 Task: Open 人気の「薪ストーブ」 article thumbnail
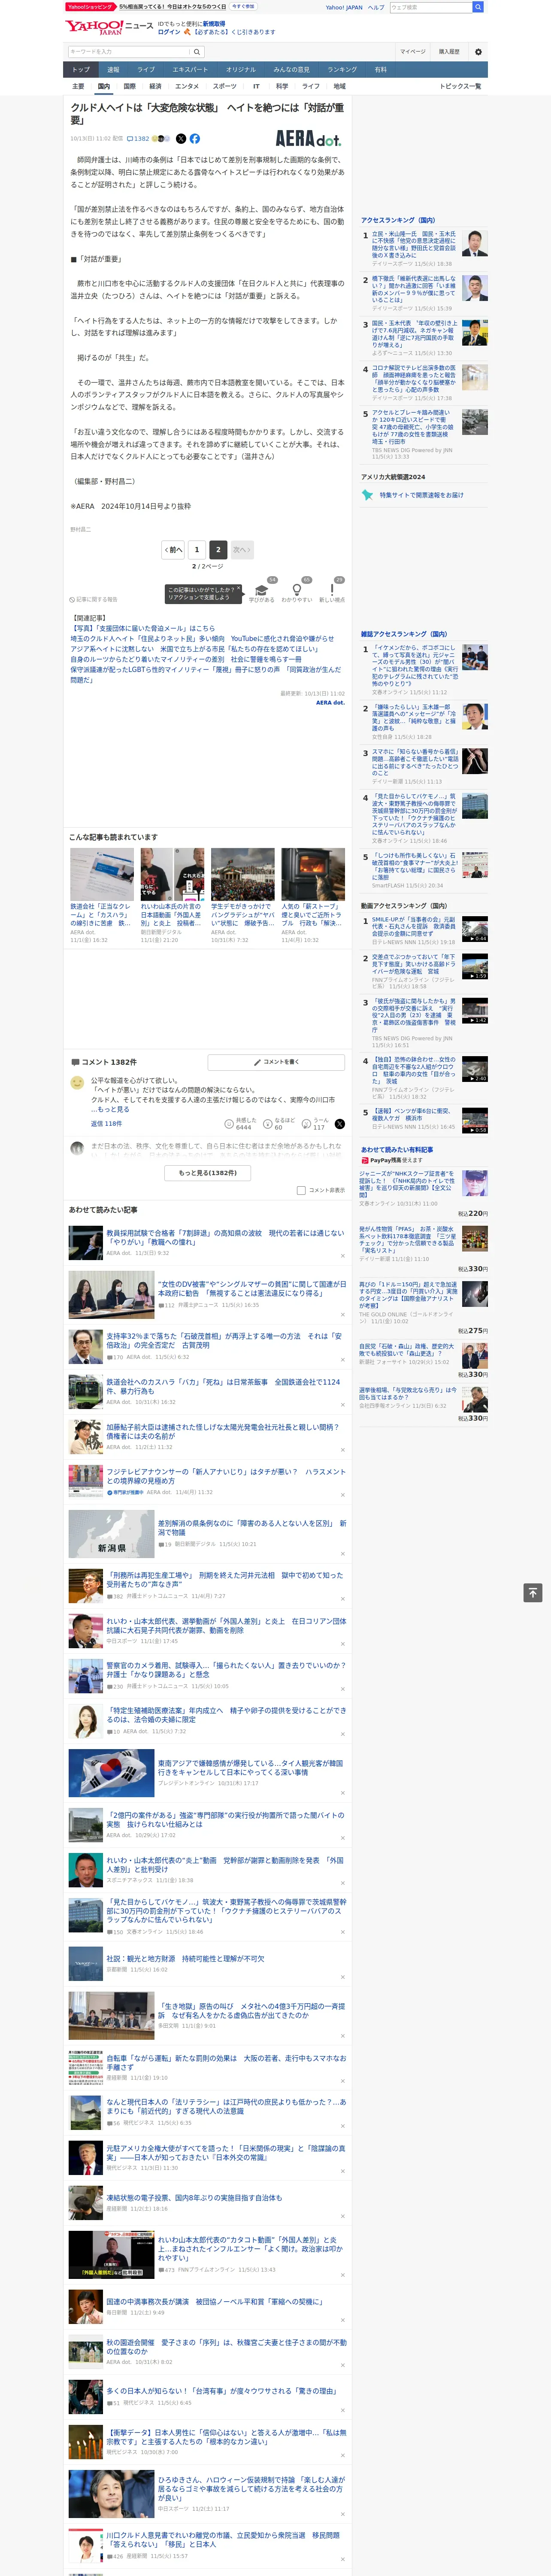tap(313, 874)
